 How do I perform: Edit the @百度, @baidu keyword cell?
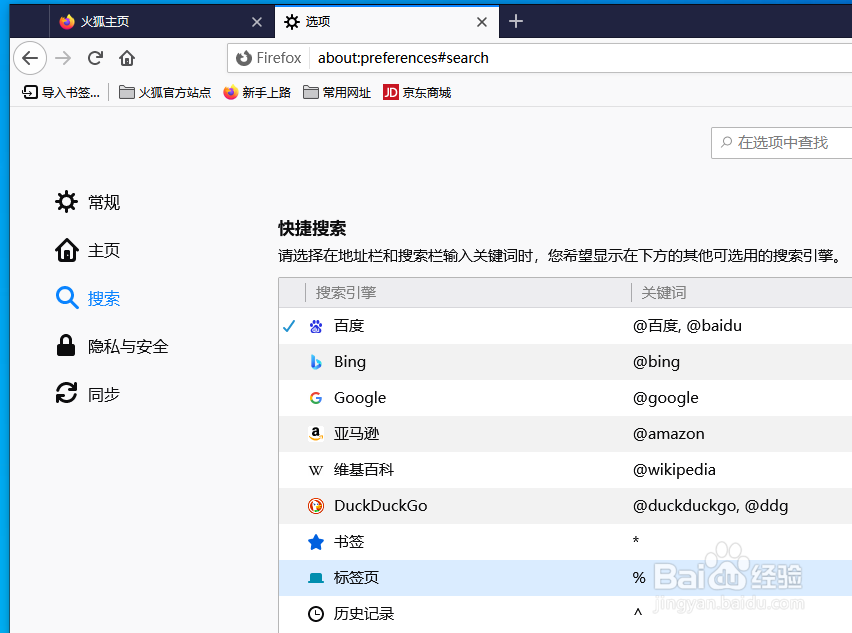(687, 326)
